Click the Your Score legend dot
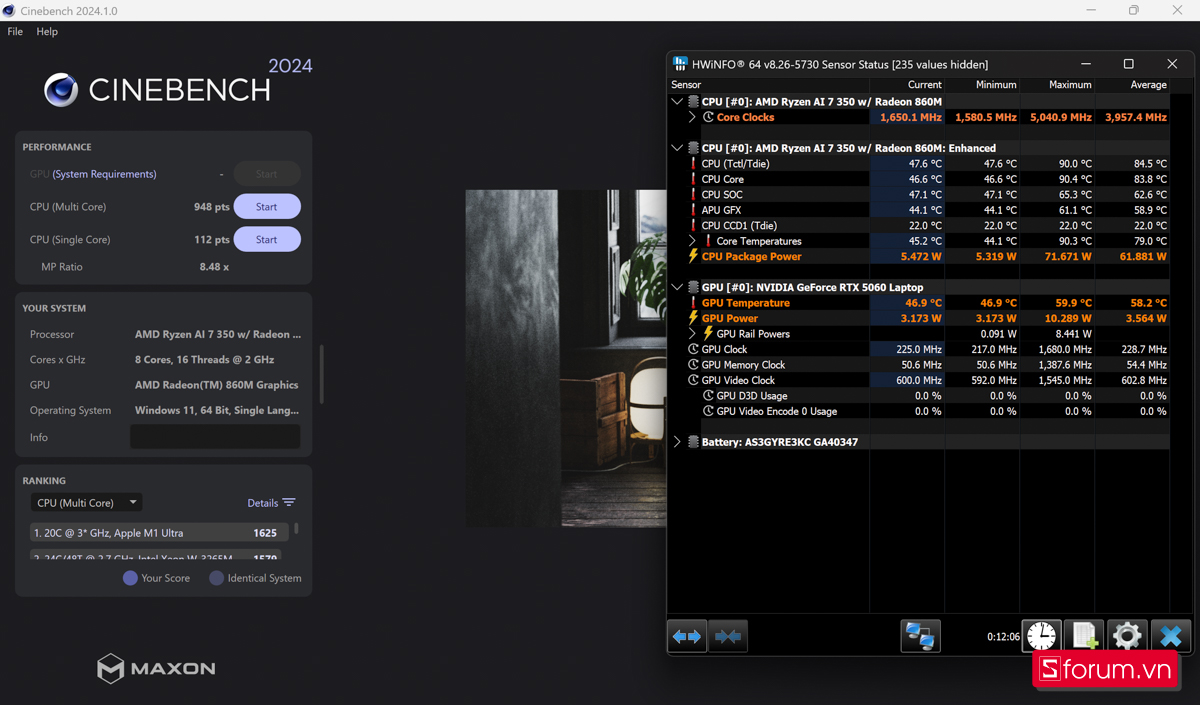1200x705 pixels. tap(130, 578)
